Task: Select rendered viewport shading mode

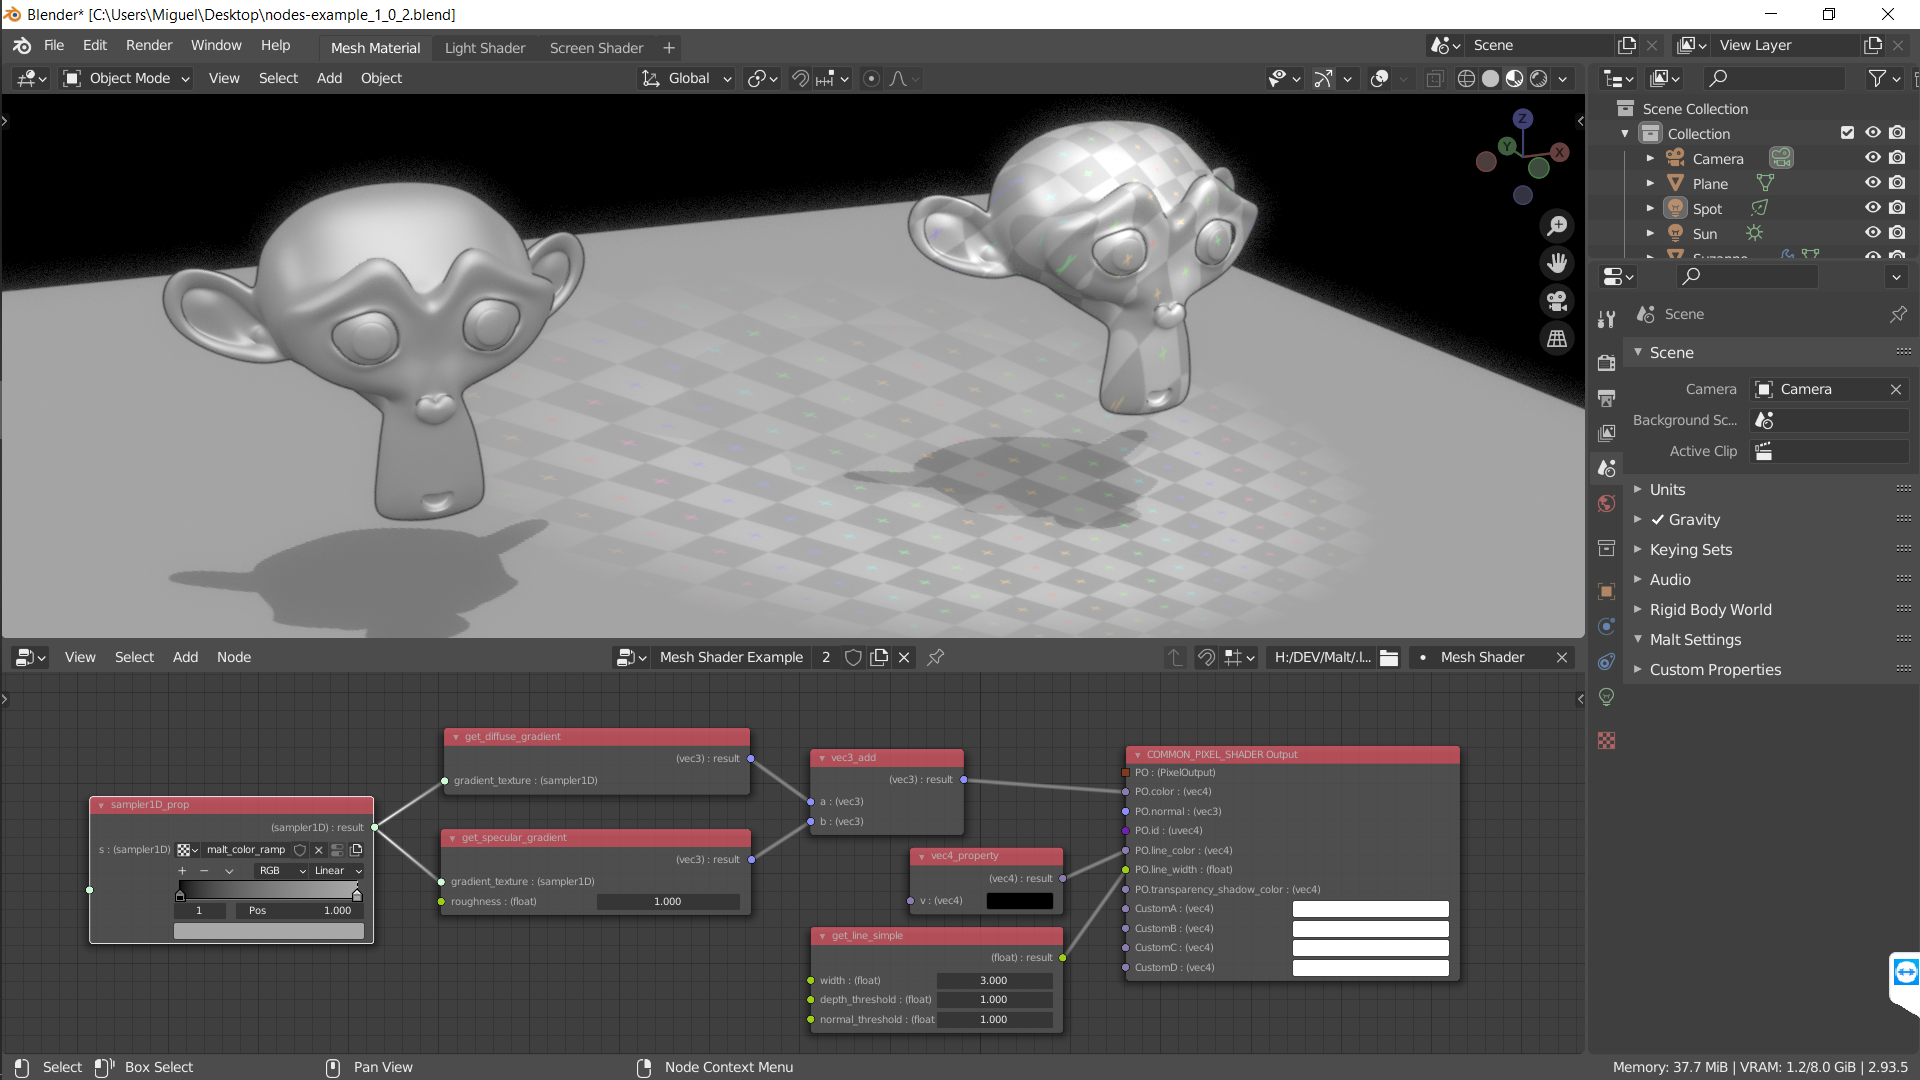Action: pyautogui.click(x=1539, y=78)
